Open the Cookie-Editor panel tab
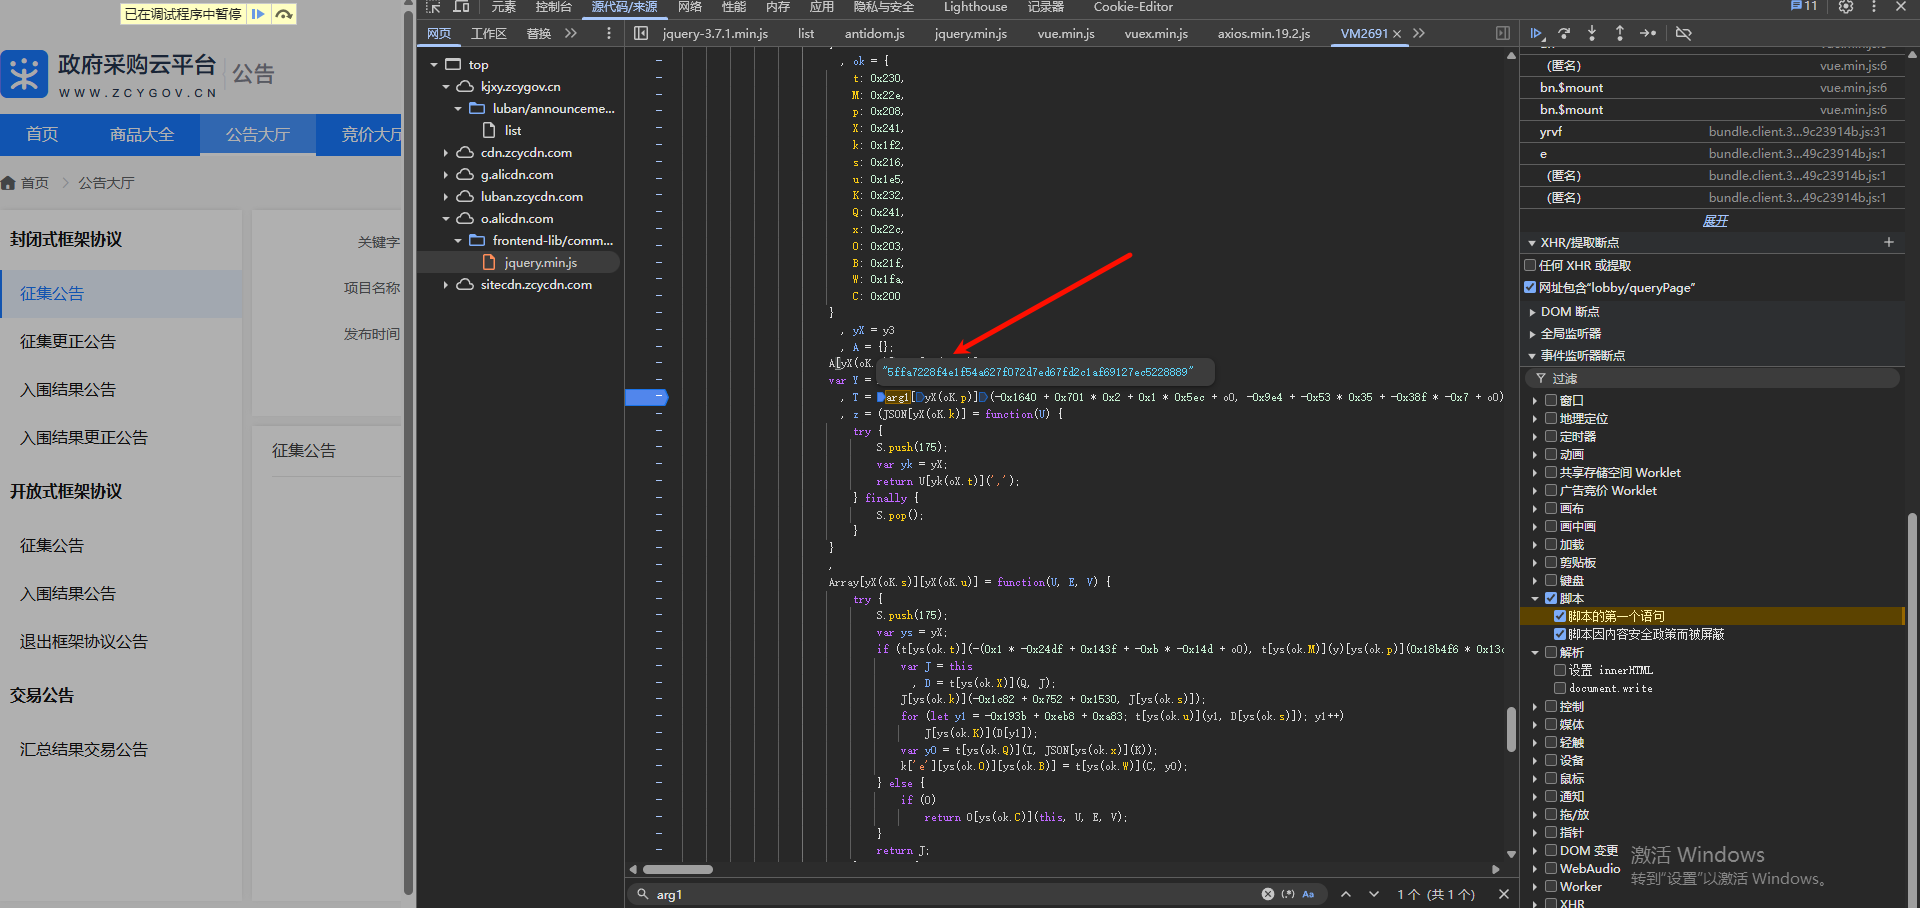 (x=1133, y=7)
